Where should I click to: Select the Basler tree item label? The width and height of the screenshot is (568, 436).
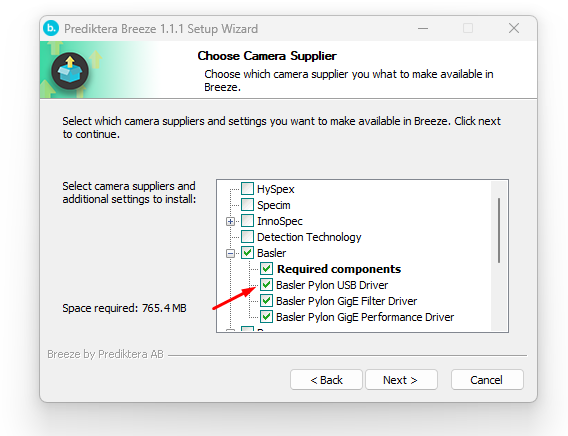click(271, 253)
